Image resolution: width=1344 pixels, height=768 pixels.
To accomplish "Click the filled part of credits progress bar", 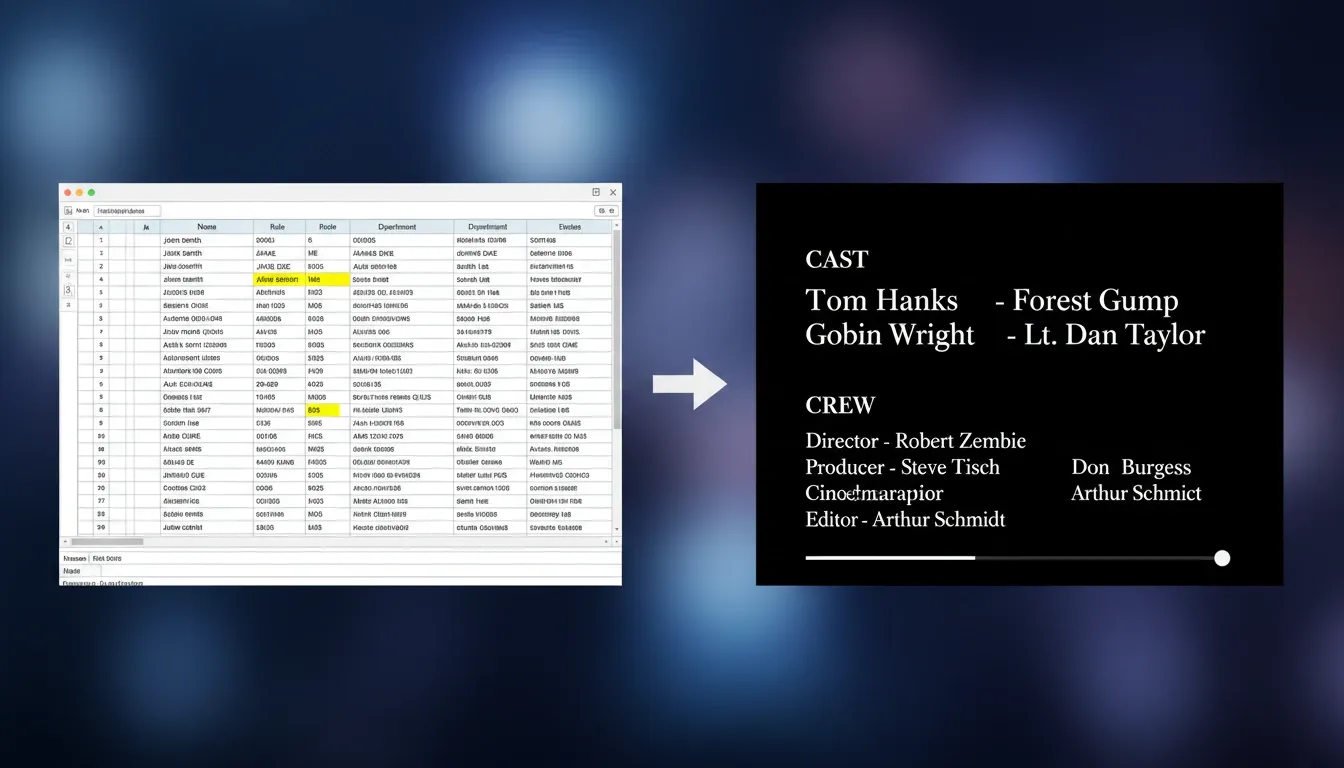I will 890,558.
